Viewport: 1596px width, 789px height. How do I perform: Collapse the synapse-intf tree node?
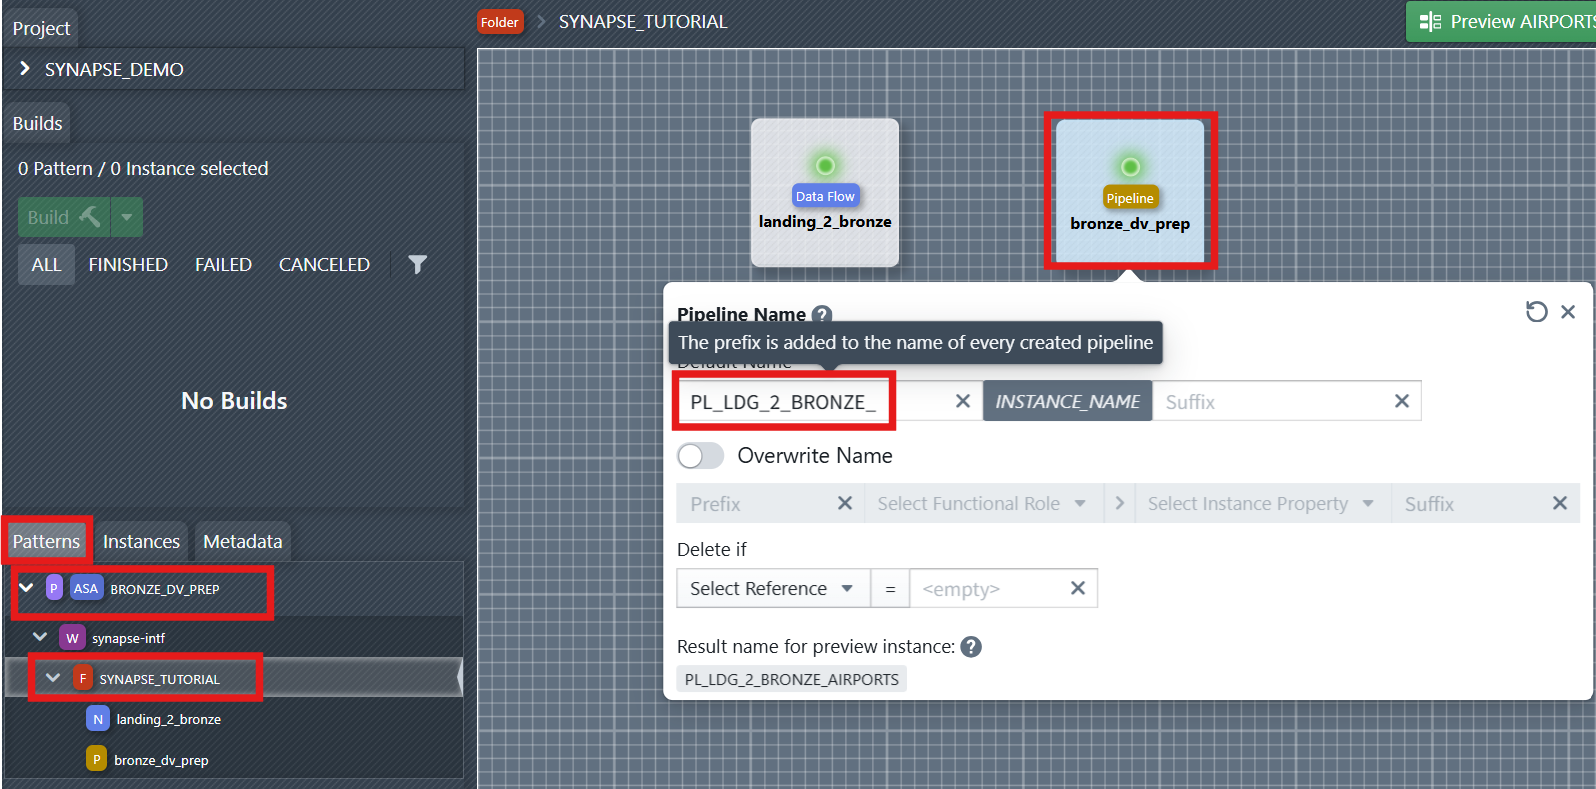tap(40, 637)
